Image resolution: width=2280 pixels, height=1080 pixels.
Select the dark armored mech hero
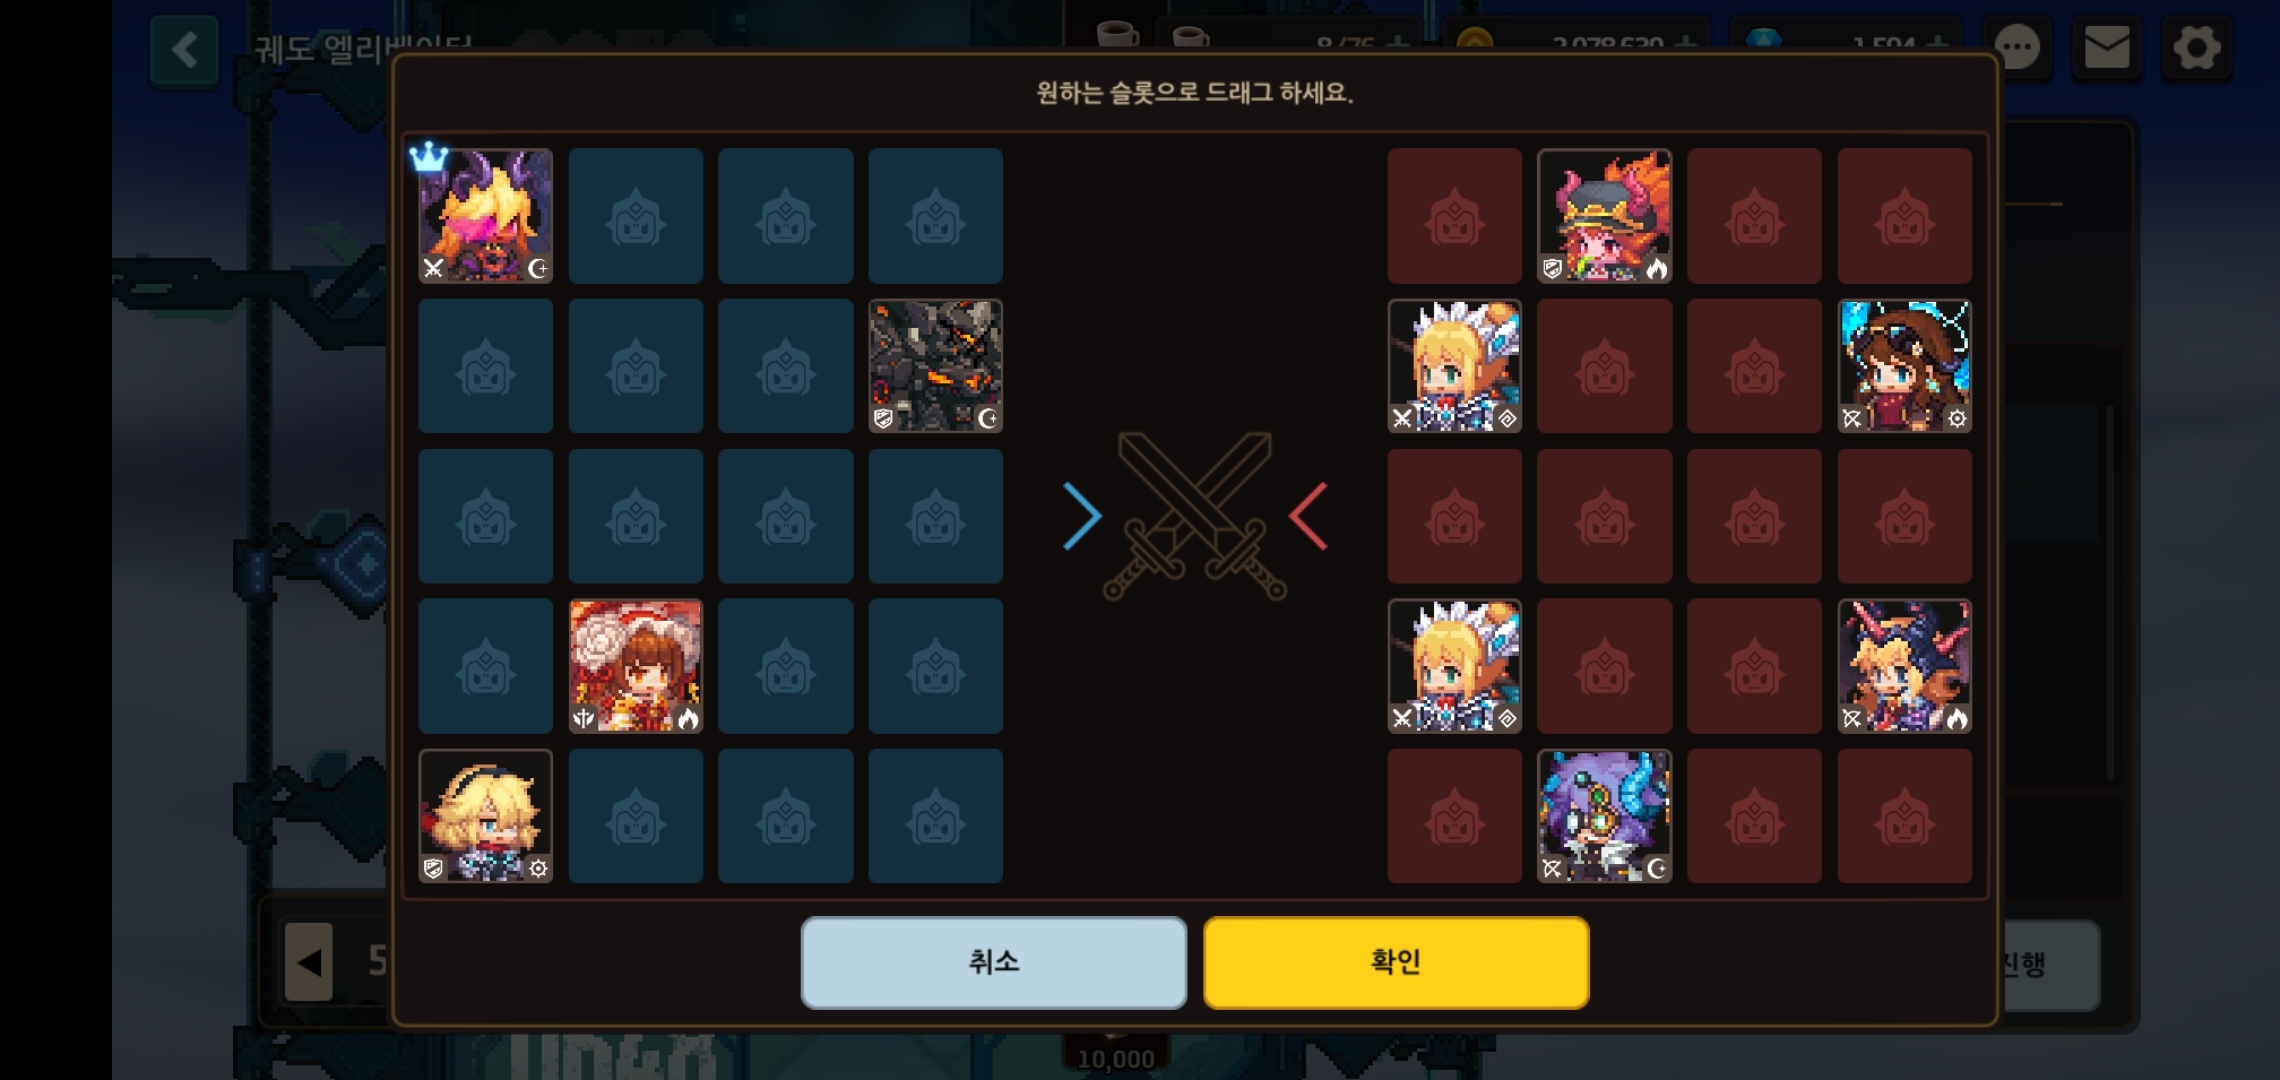[x=935, y=366]
